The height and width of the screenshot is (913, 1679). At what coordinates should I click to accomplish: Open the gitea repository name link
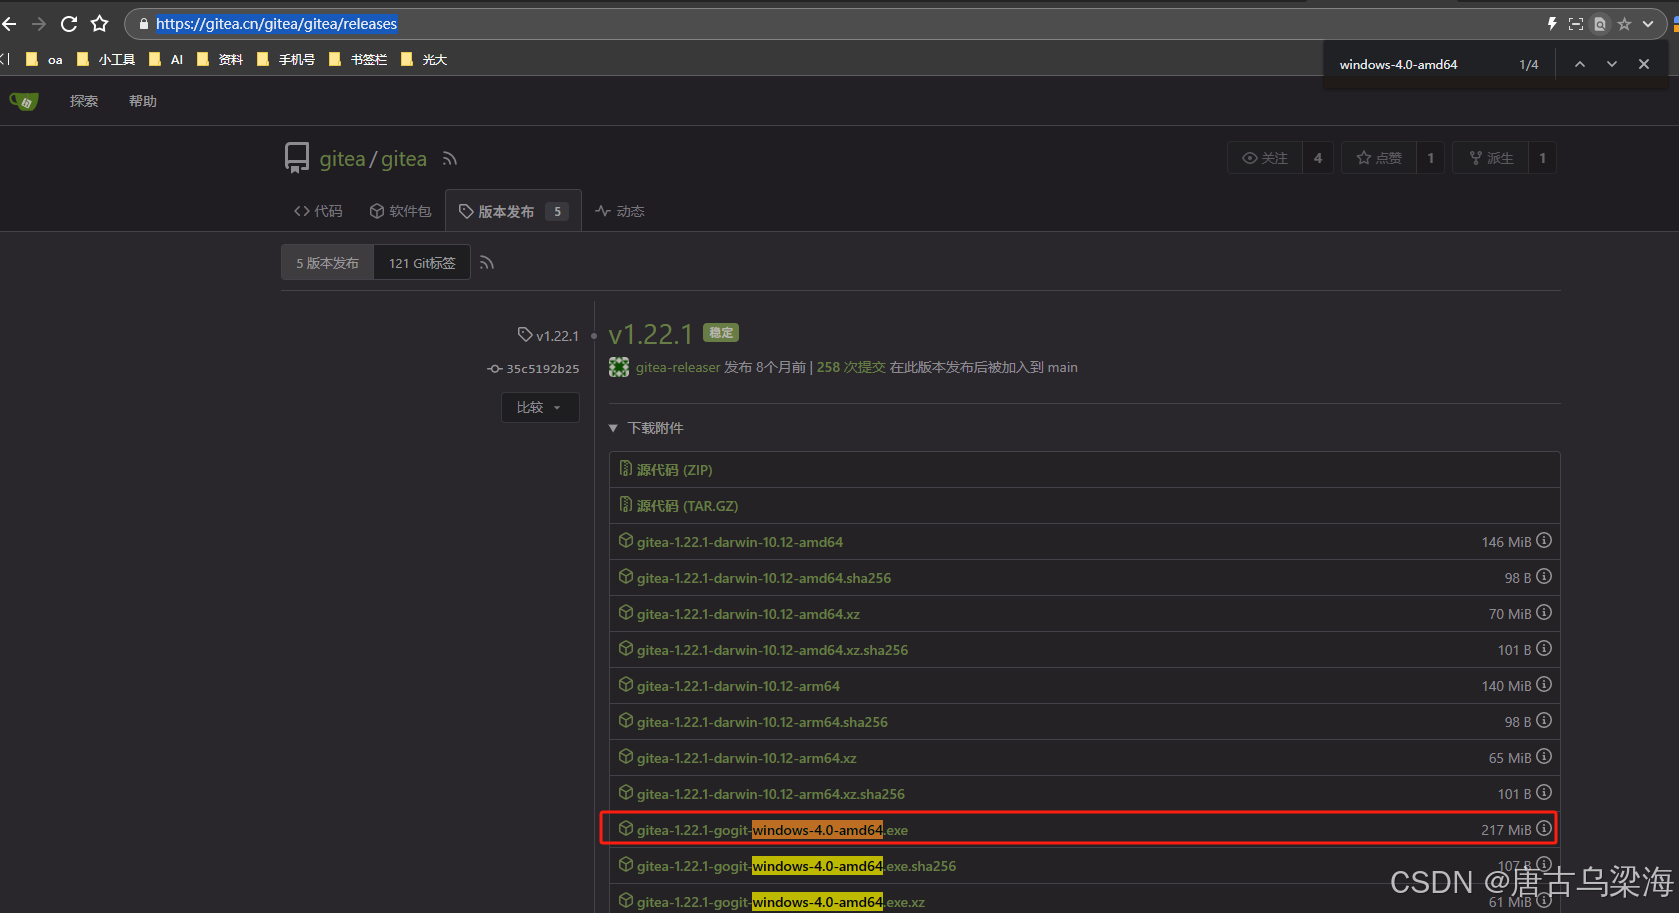[x=404, y=159]
